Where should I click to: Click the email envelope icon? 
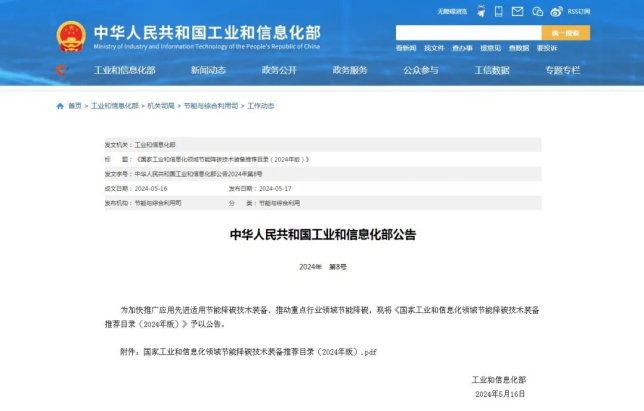coord(517,12)
